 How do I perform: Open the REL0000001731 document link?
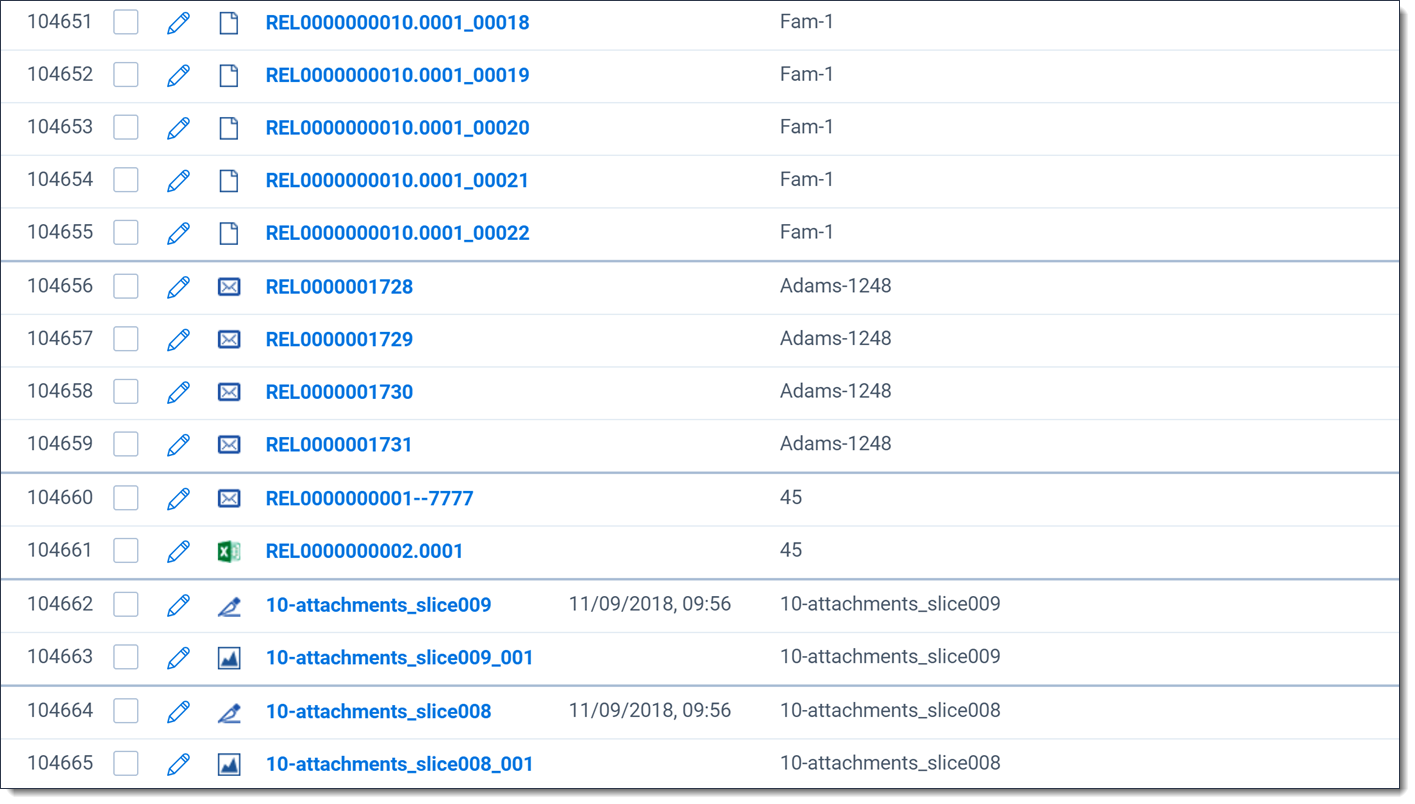(339, 445)
